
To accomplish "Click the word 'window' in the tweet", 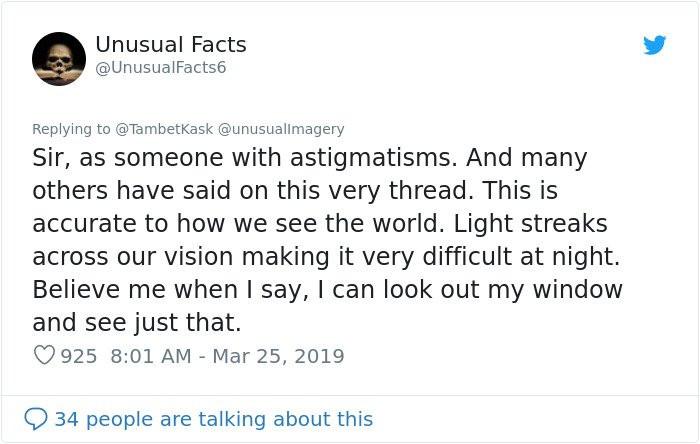I will [x=578, y=290].
